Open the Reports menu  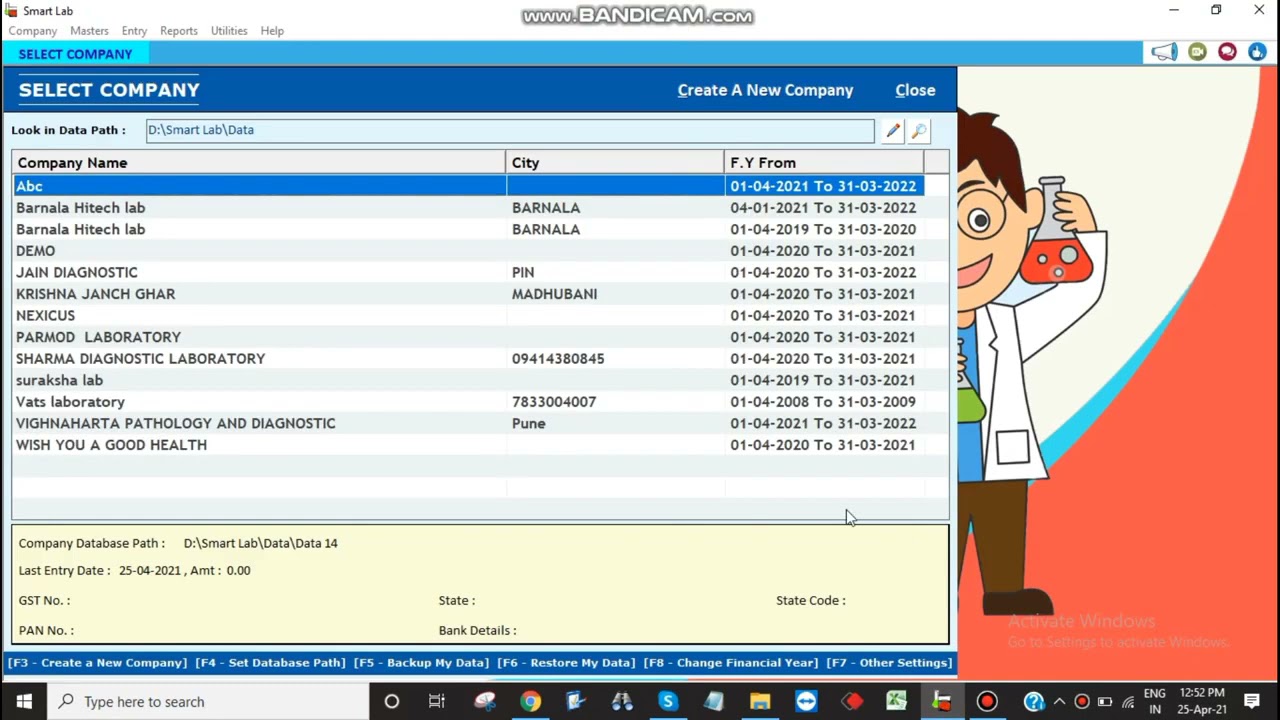click(x=179, y=31)
